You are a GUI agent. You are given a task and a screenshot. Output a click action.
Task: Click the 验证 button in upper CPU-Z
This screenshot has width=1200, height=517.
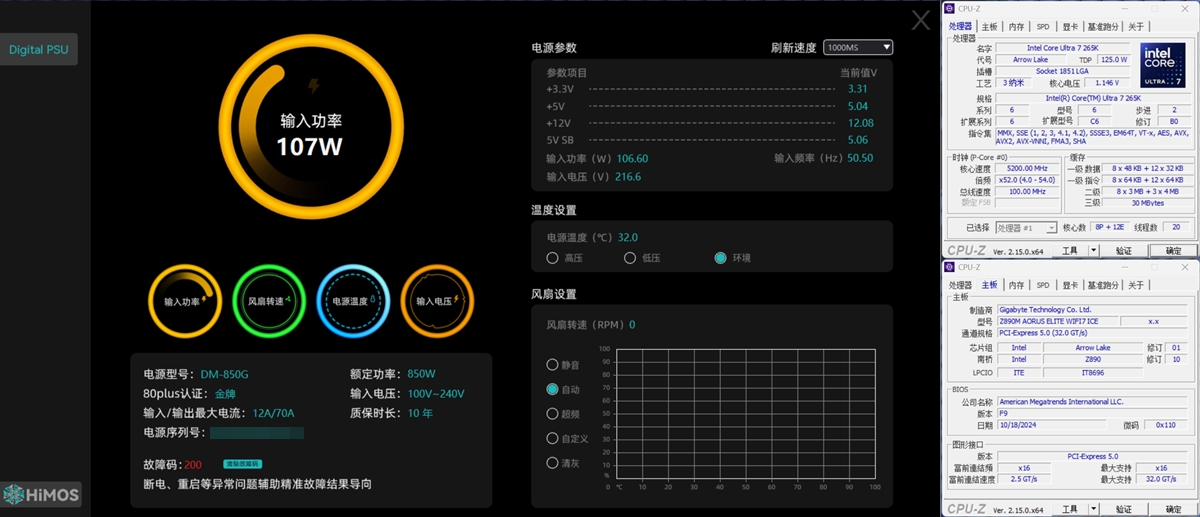click(x=1124, y=251)
